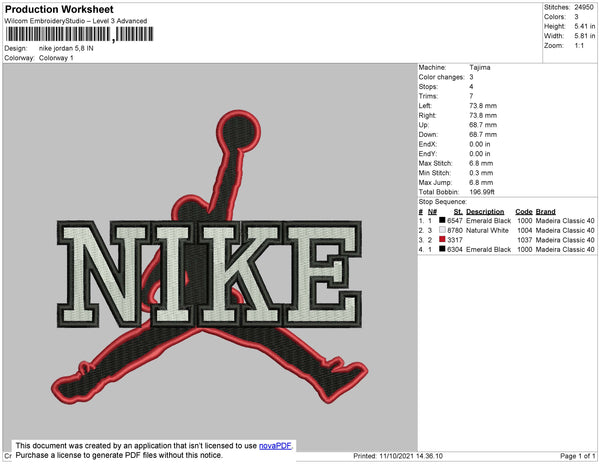The width and height of the screenshot is (600, 464).
Task: Click the 'Trims:' label
Action: point(428,96)
